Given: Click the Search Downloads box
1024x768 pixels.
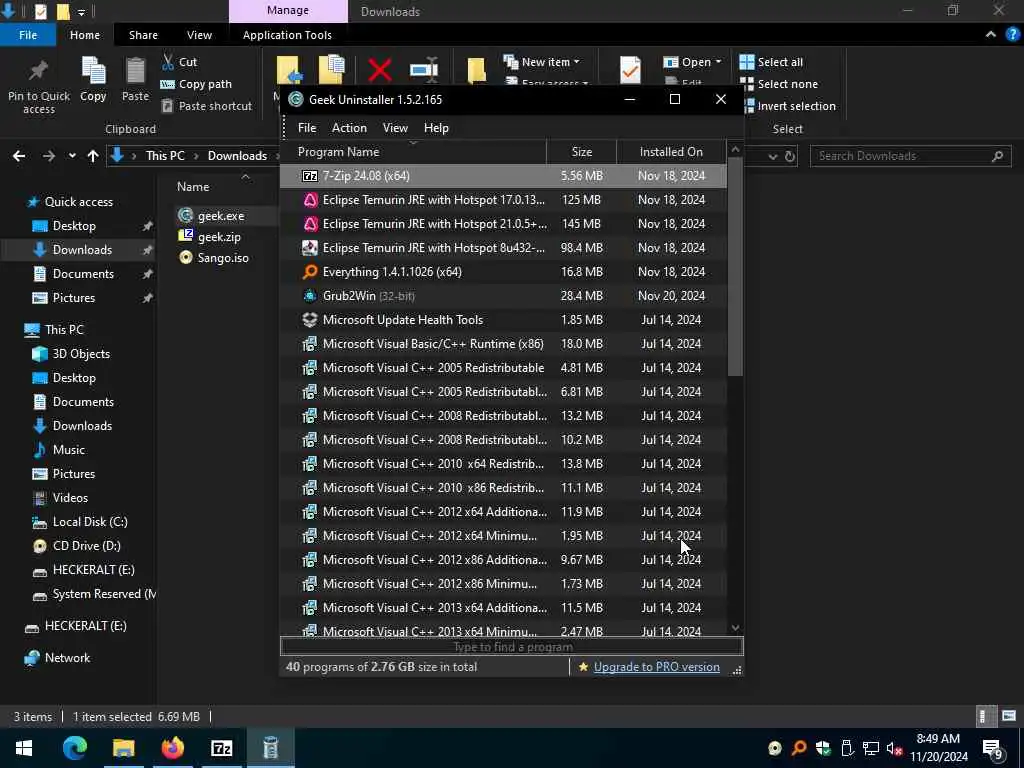Looking at the screenshot, I should click(910, 156).
